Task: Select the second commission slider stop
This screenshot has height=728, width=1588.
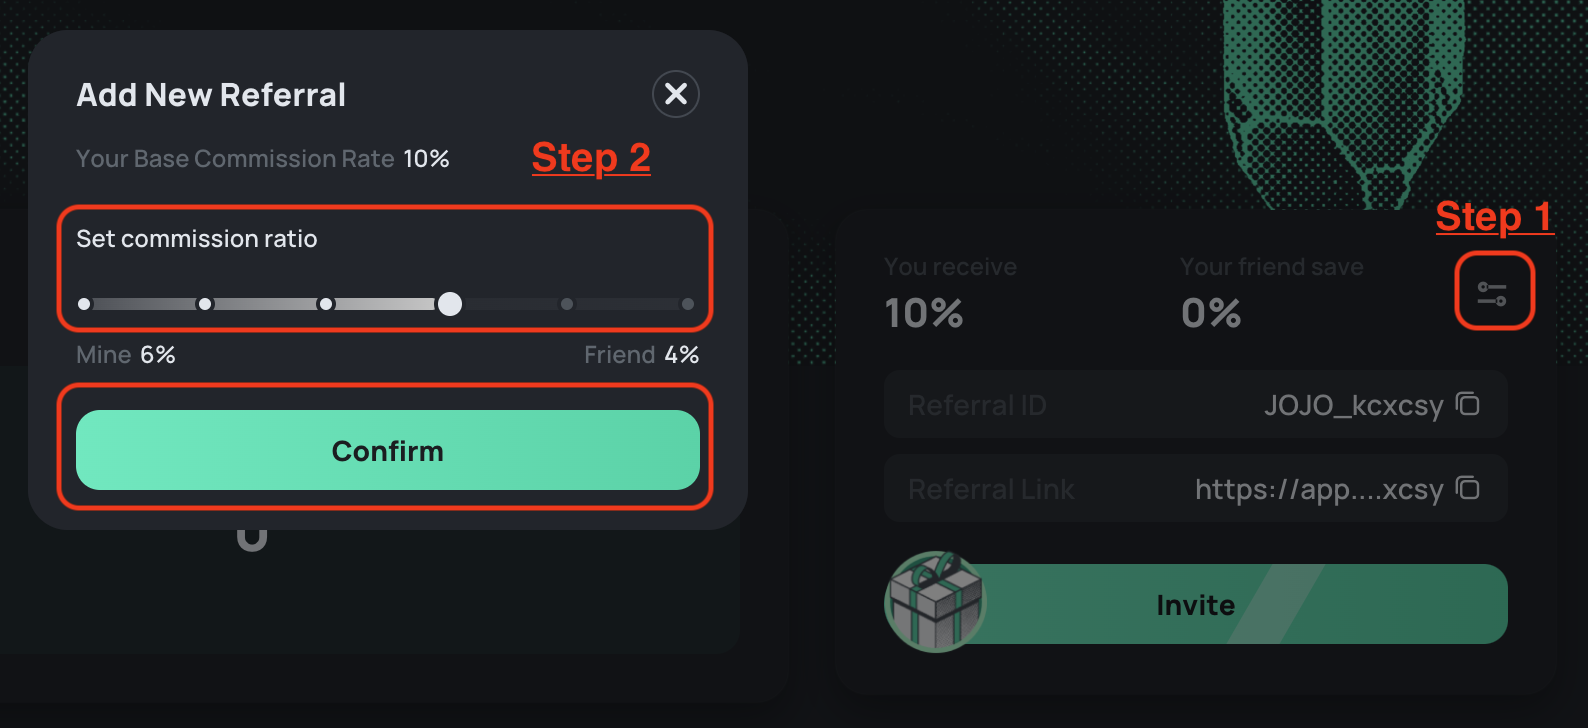Action: 205,304
